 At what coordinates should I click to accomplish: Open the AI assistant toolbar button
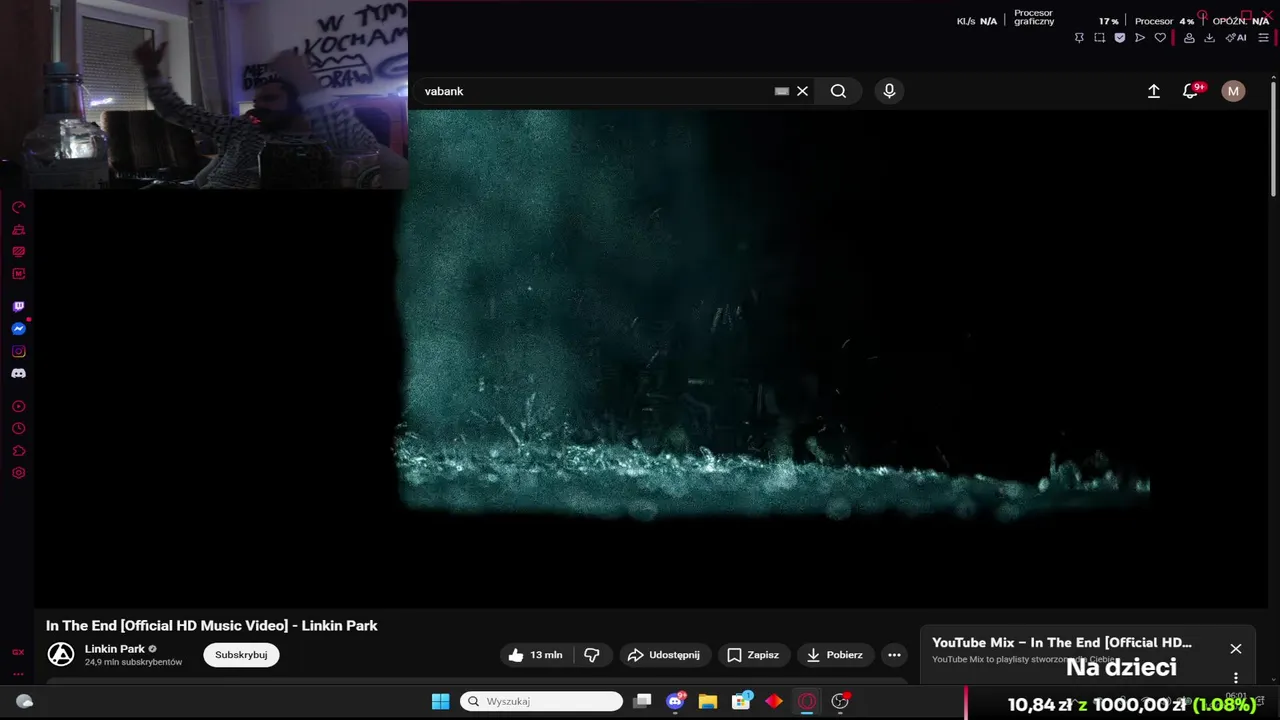[1236, 38]
